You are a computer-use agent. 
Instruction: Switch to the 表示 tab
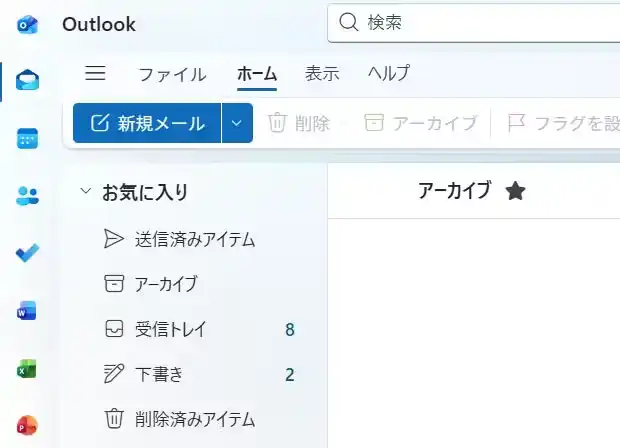tap(322, 74)
